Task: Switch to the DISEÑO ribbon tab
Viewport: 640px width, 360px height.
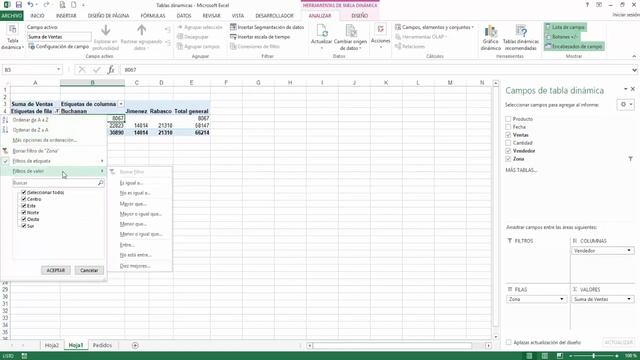Action: (360, 16)
